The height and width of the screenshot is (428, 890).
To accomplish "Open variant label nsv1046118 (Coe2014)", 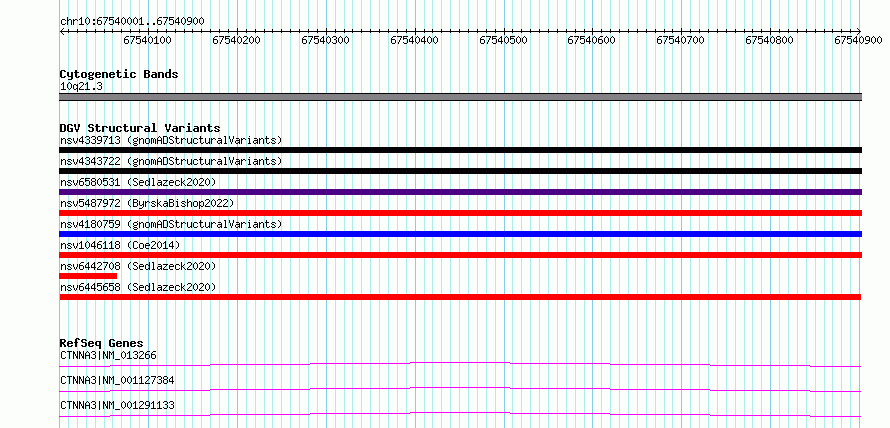I will pyautogui.click(x=120, y=245).
